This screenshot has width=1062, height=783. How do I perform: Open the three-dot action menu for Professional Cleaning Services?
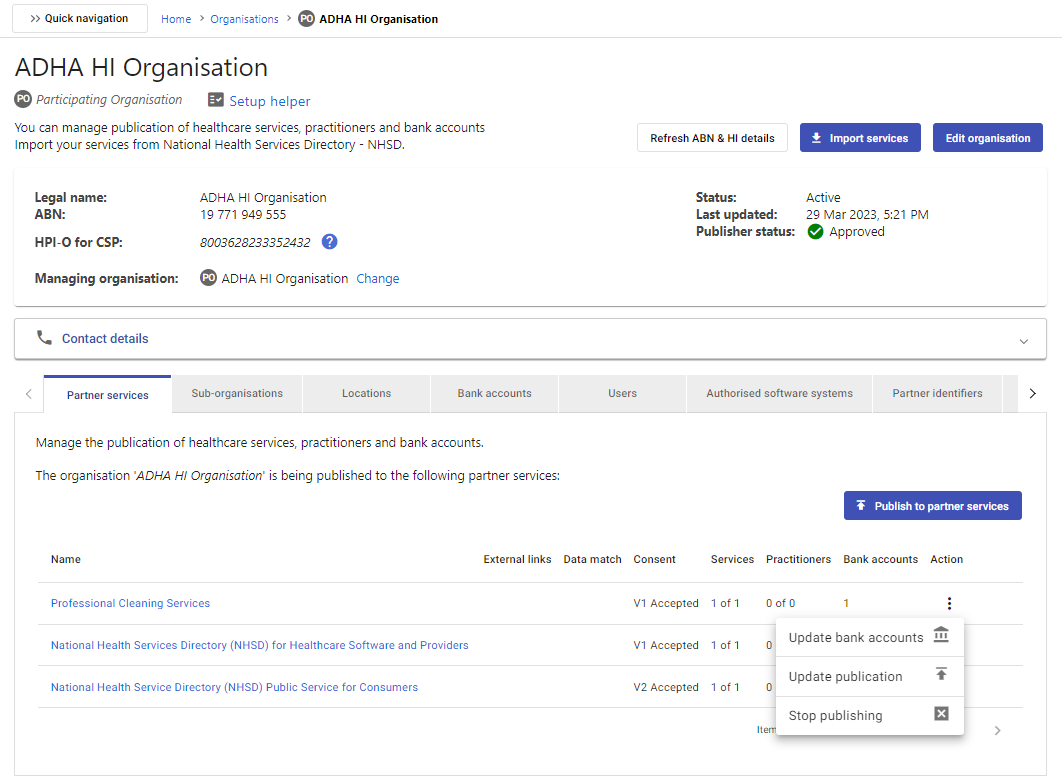[x=949, y=603]
